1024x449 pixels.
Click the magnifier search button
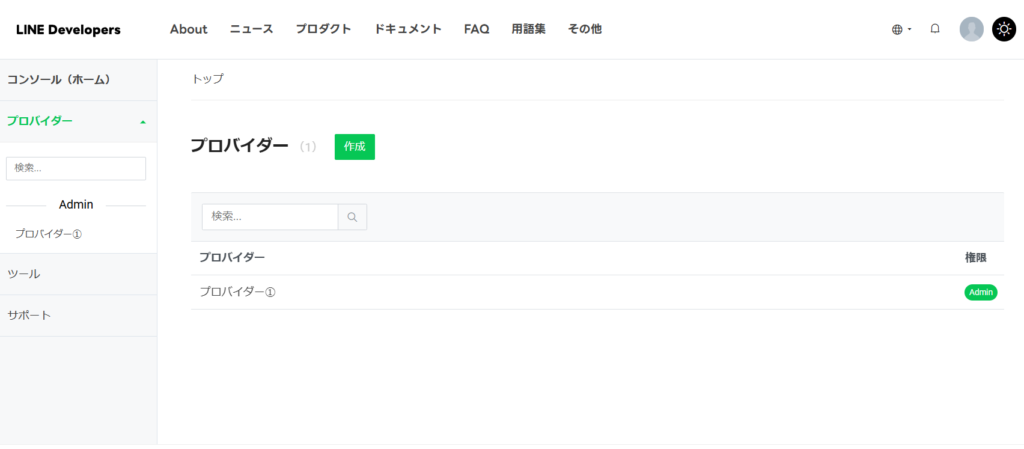pos(352,217)
